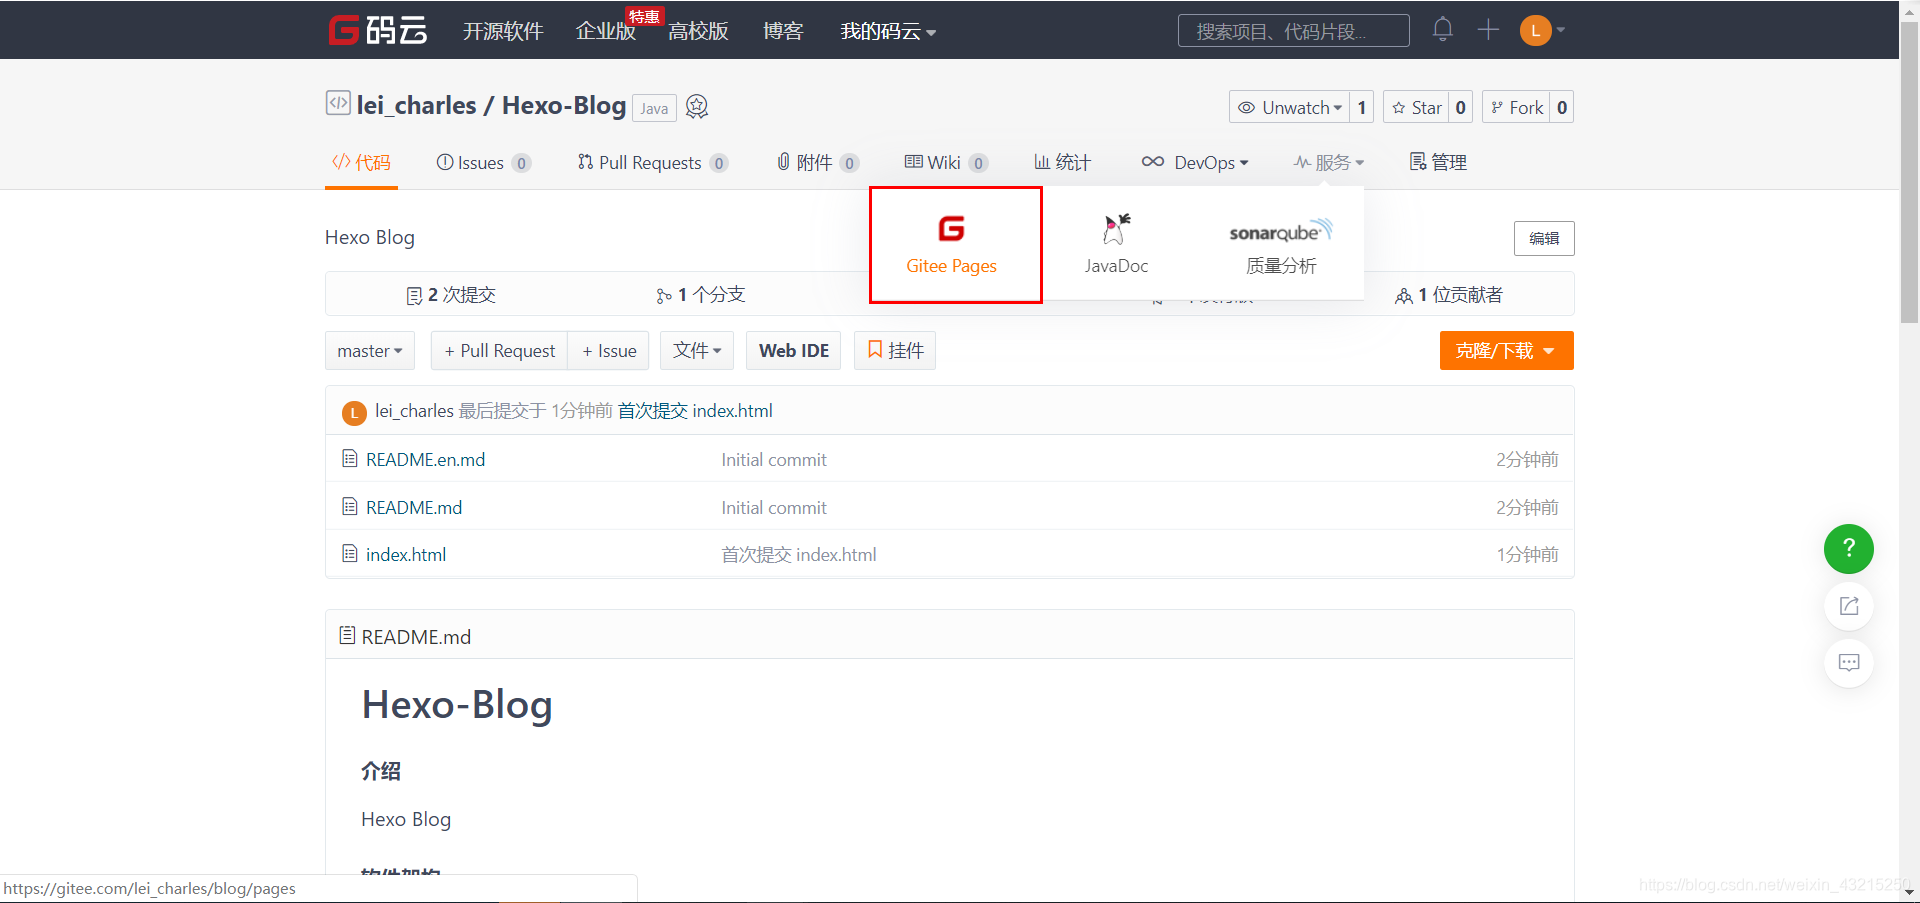Click the + Issue button
This screenshot has height=903, width=1920.
(x=609, y=350)
